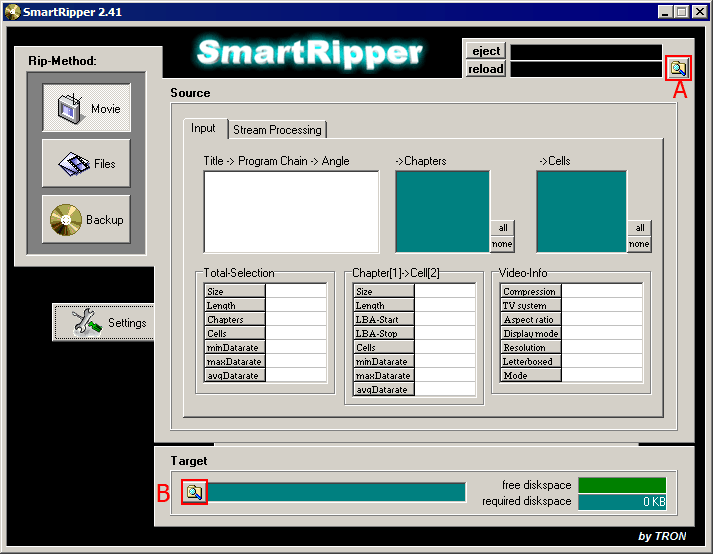
Task: Switch to the Input tab
Action: (x=203, y=128)
